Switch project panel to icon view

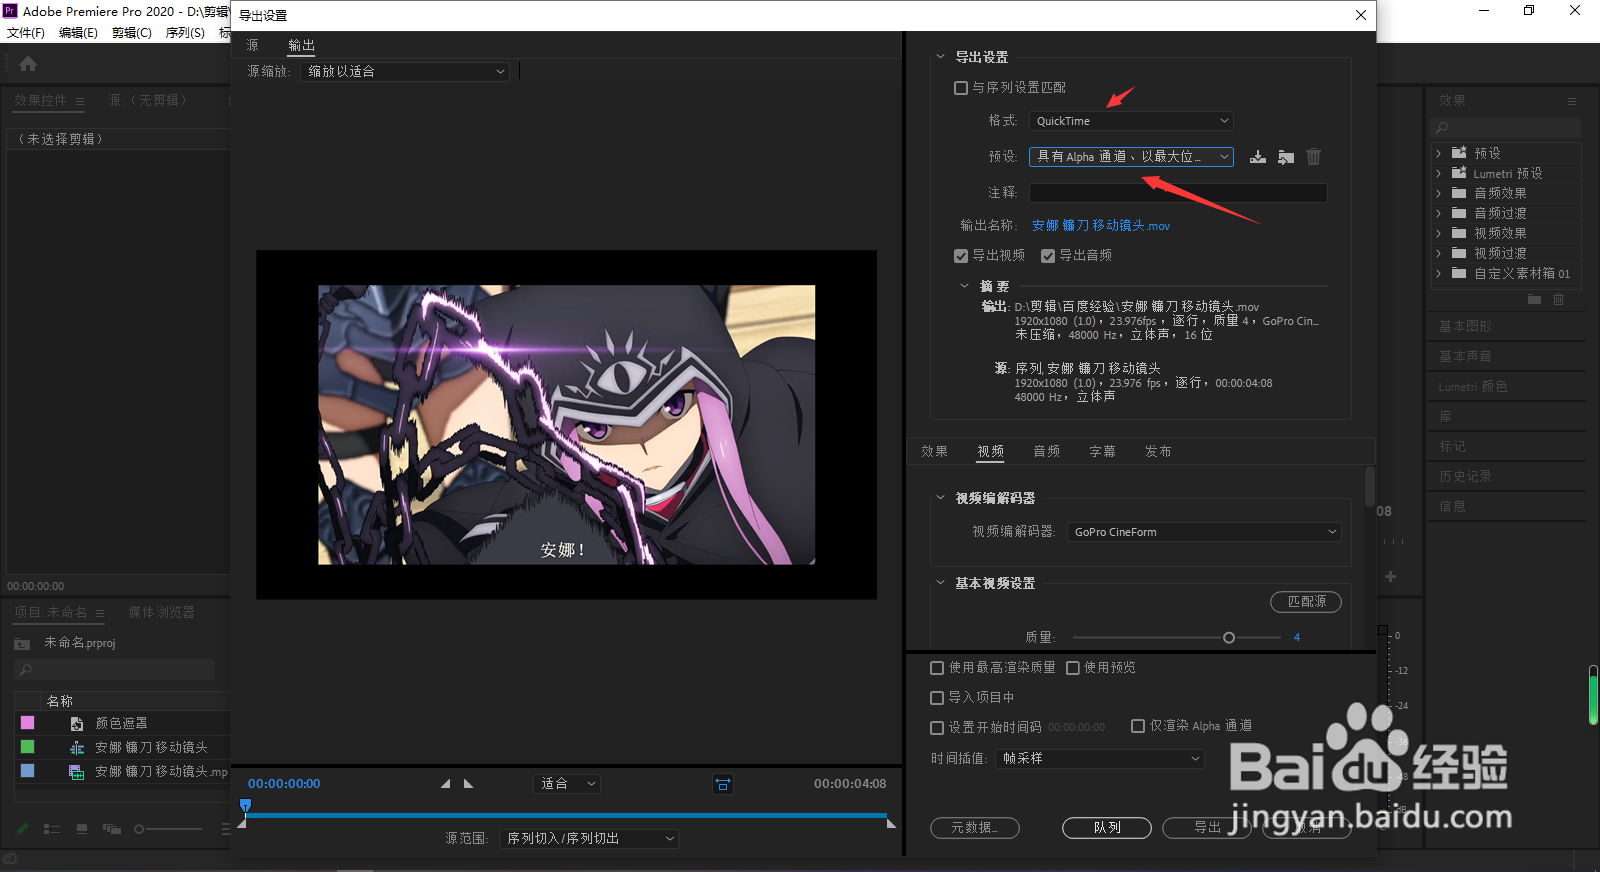pyautogui.click(x=82, y=829)
